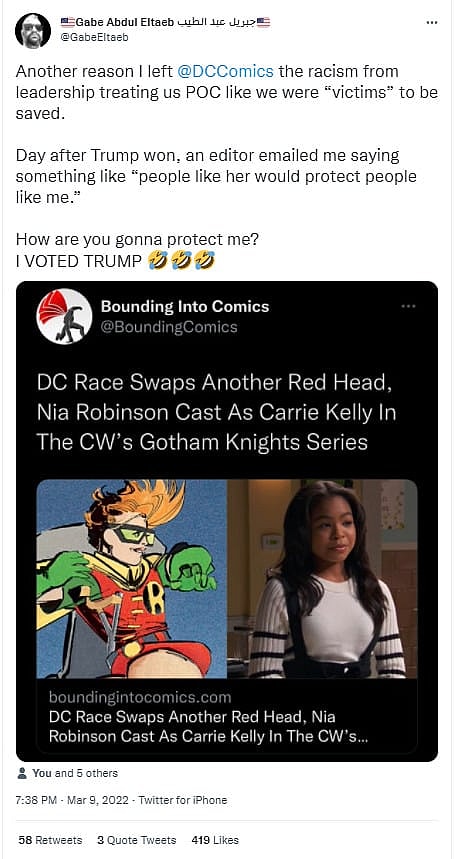Open the link card article title
The height and width of the screenshot is (859, 457).
(208, 726)
